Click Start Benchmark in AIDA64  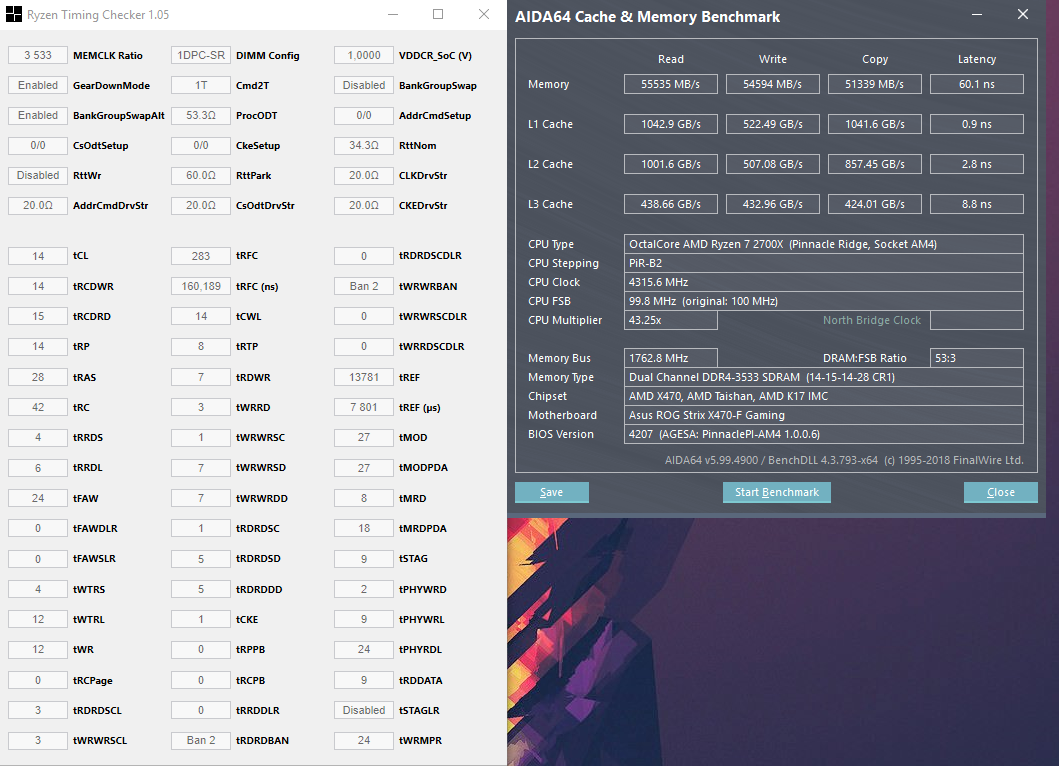pos(777,492)
